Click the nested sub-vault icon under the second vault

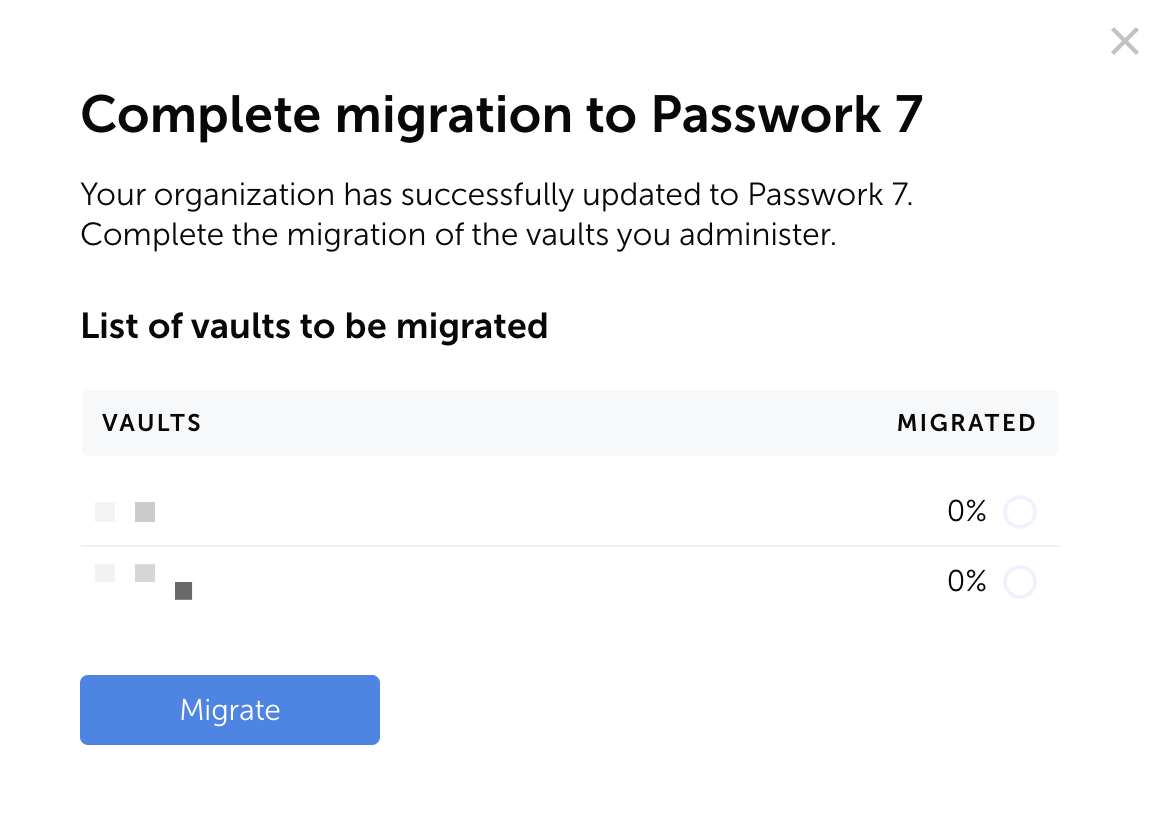click(183, 591)
